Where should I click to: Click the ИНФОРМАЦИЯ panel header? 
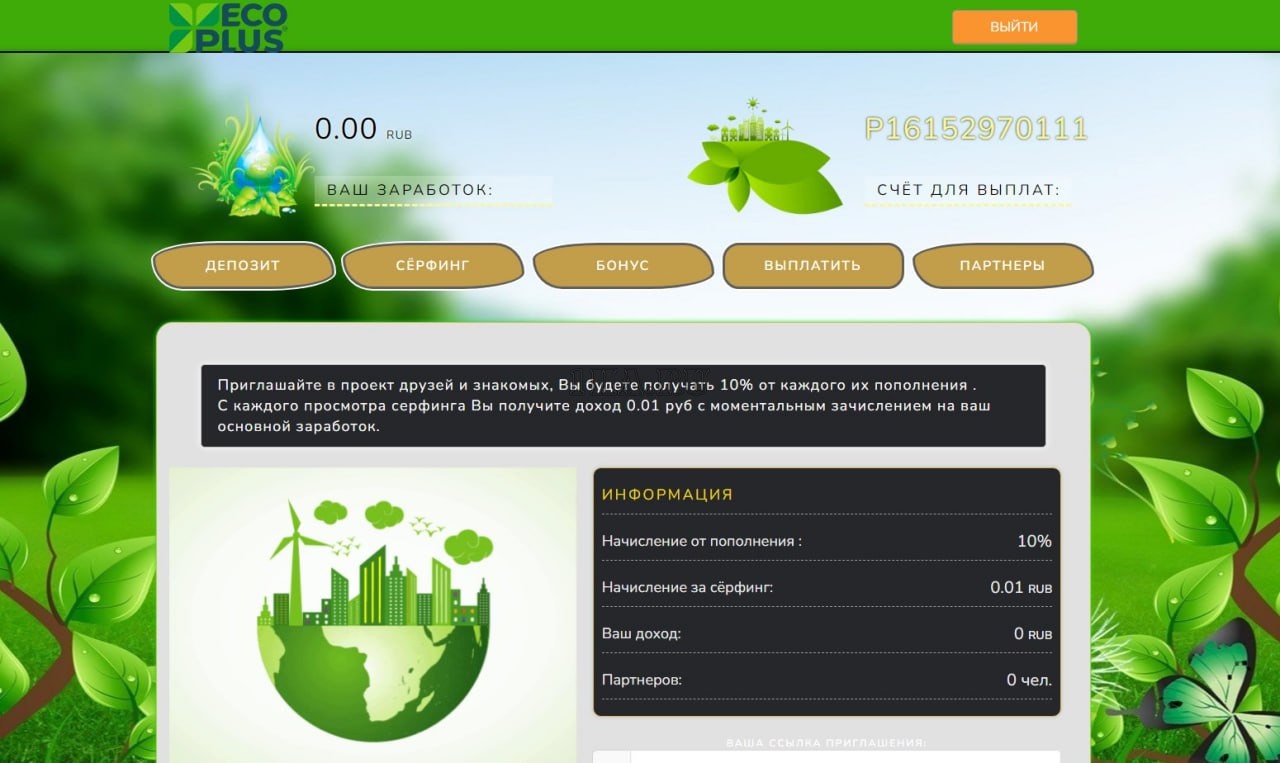pyautogui.click(x=668, y=493)
